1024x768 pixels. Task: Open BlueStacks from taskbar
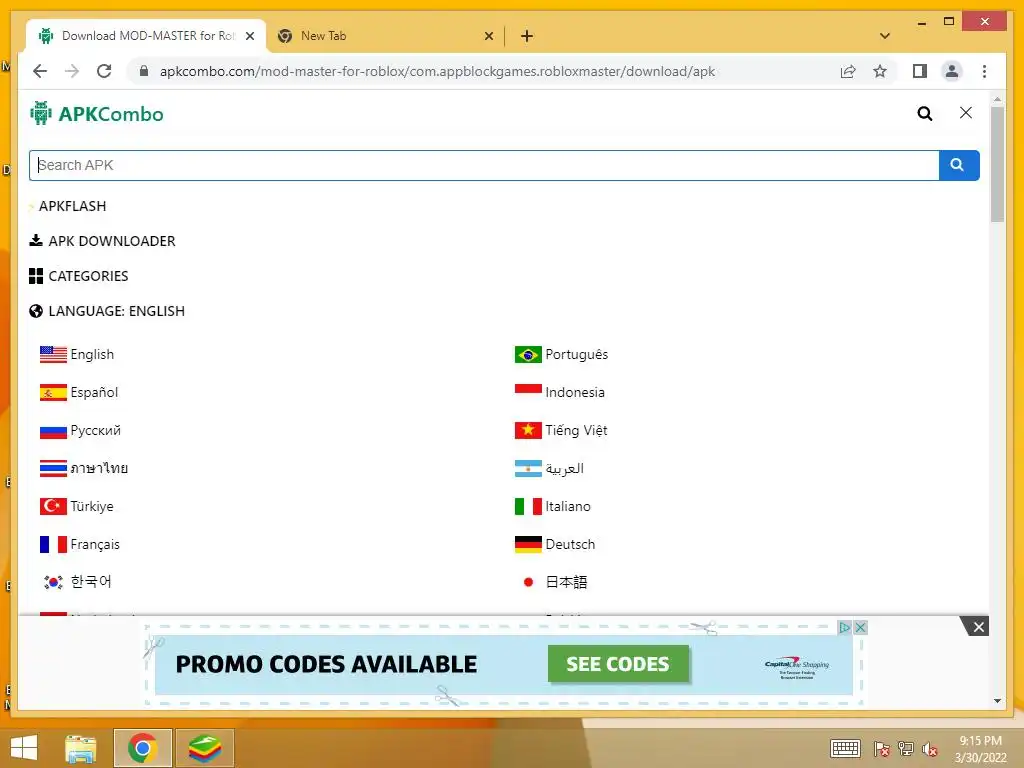(x=204, y=748)
